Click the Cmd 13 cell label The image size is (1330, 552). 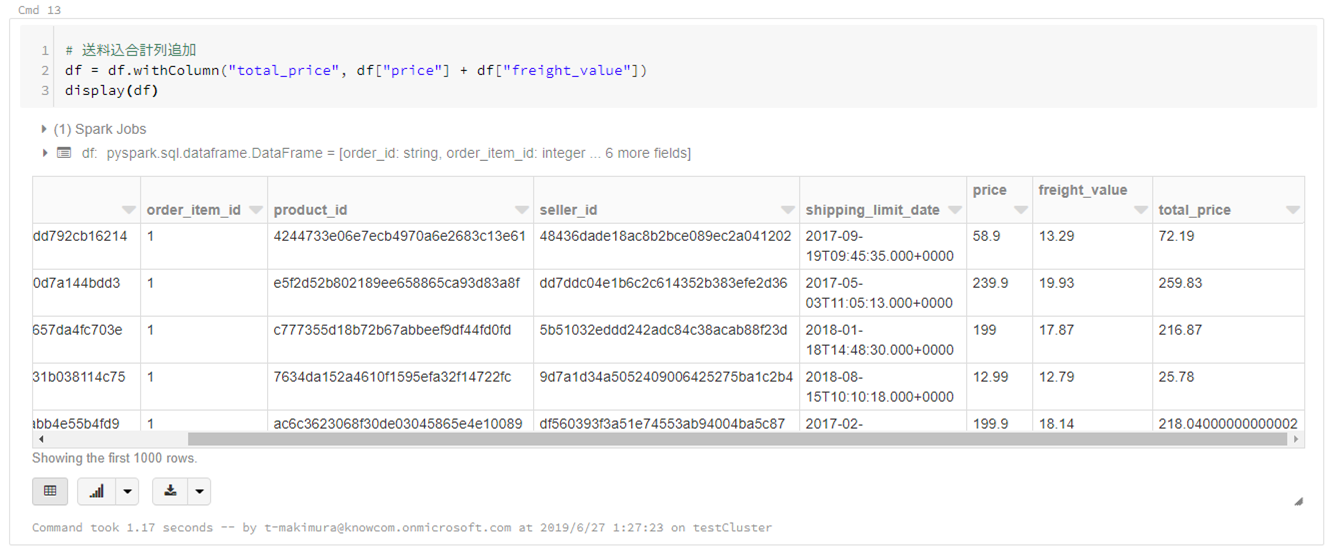[x=40, y=10]
